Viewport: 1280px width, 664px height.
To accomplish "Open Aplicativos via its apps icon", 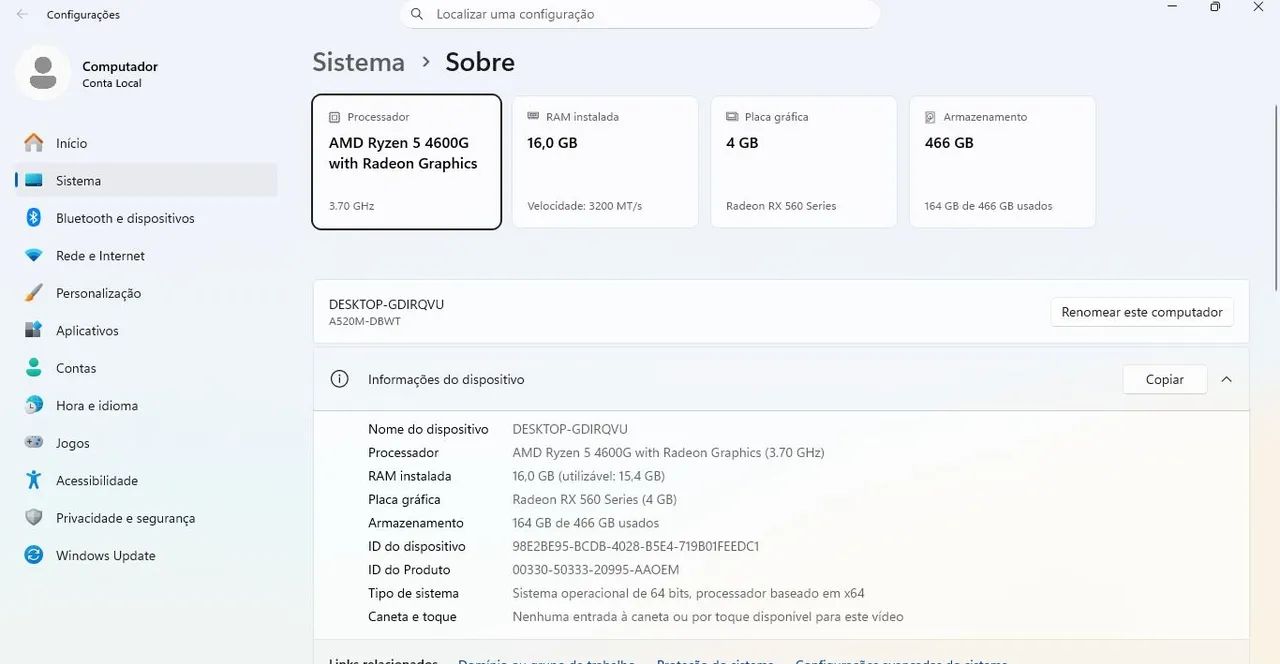I will click(34, 331).
